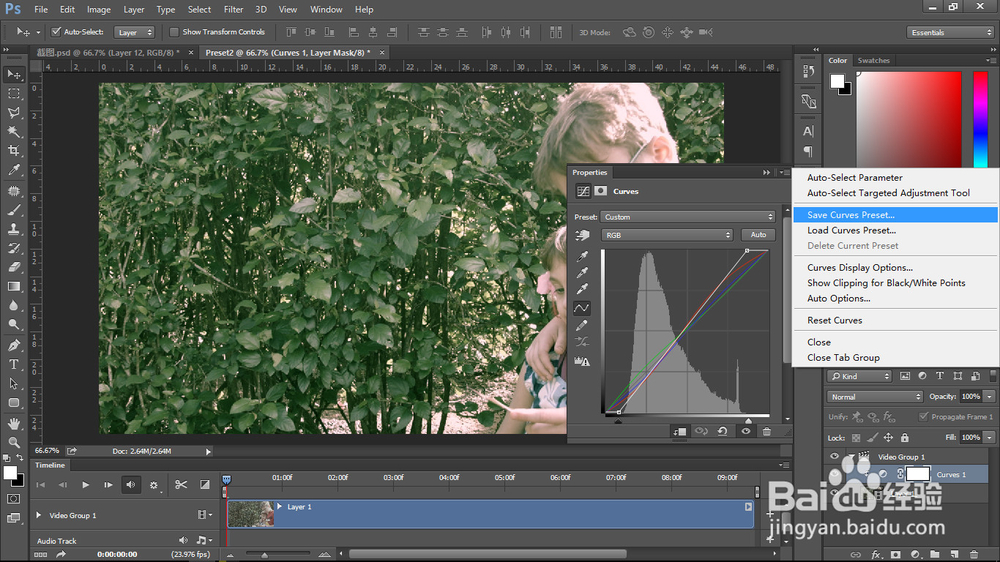Select the Lasso tool
The image size is (1000, 562).
click(13, 113)
